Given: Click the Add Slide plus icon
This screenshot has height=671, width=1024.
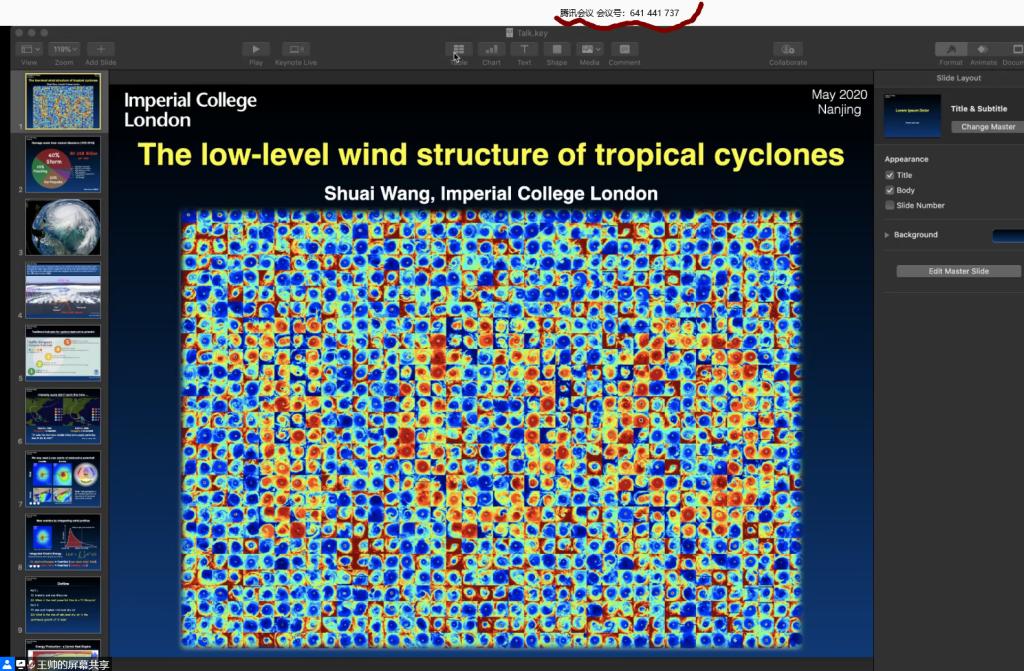Looking at the screenshot, I should click(101, 49).
